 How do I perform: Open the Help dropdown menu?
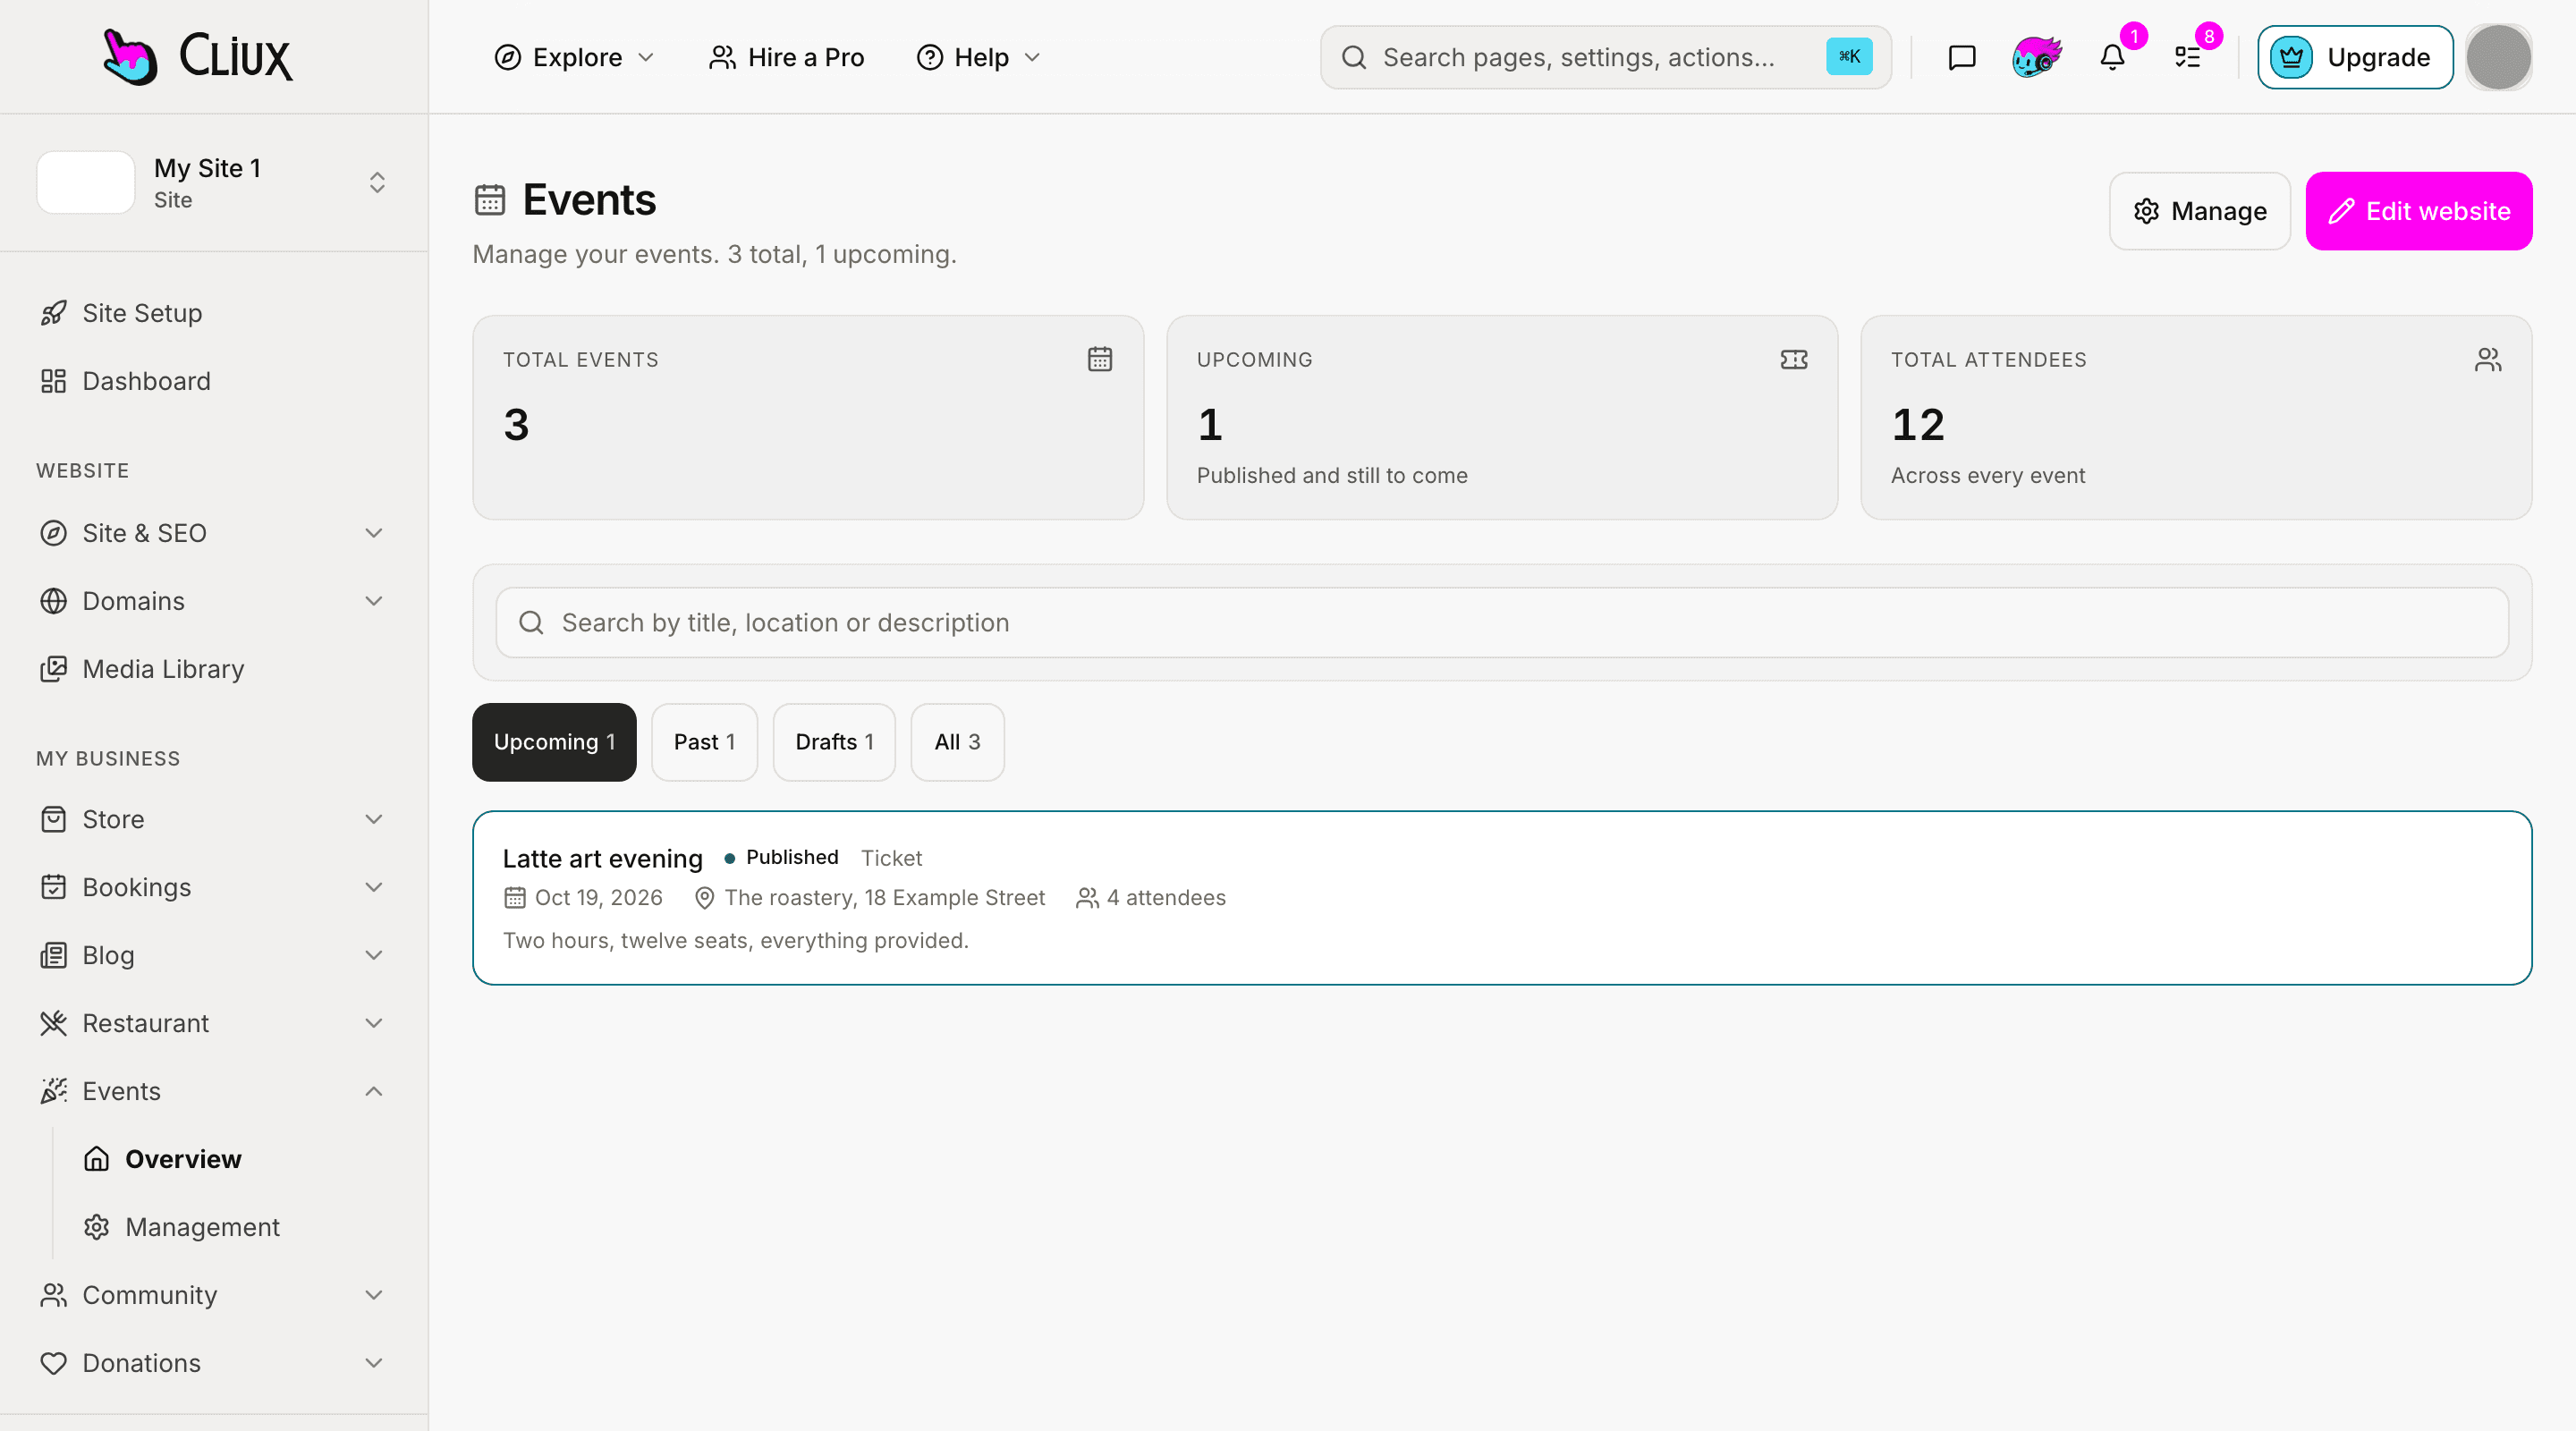979,57
